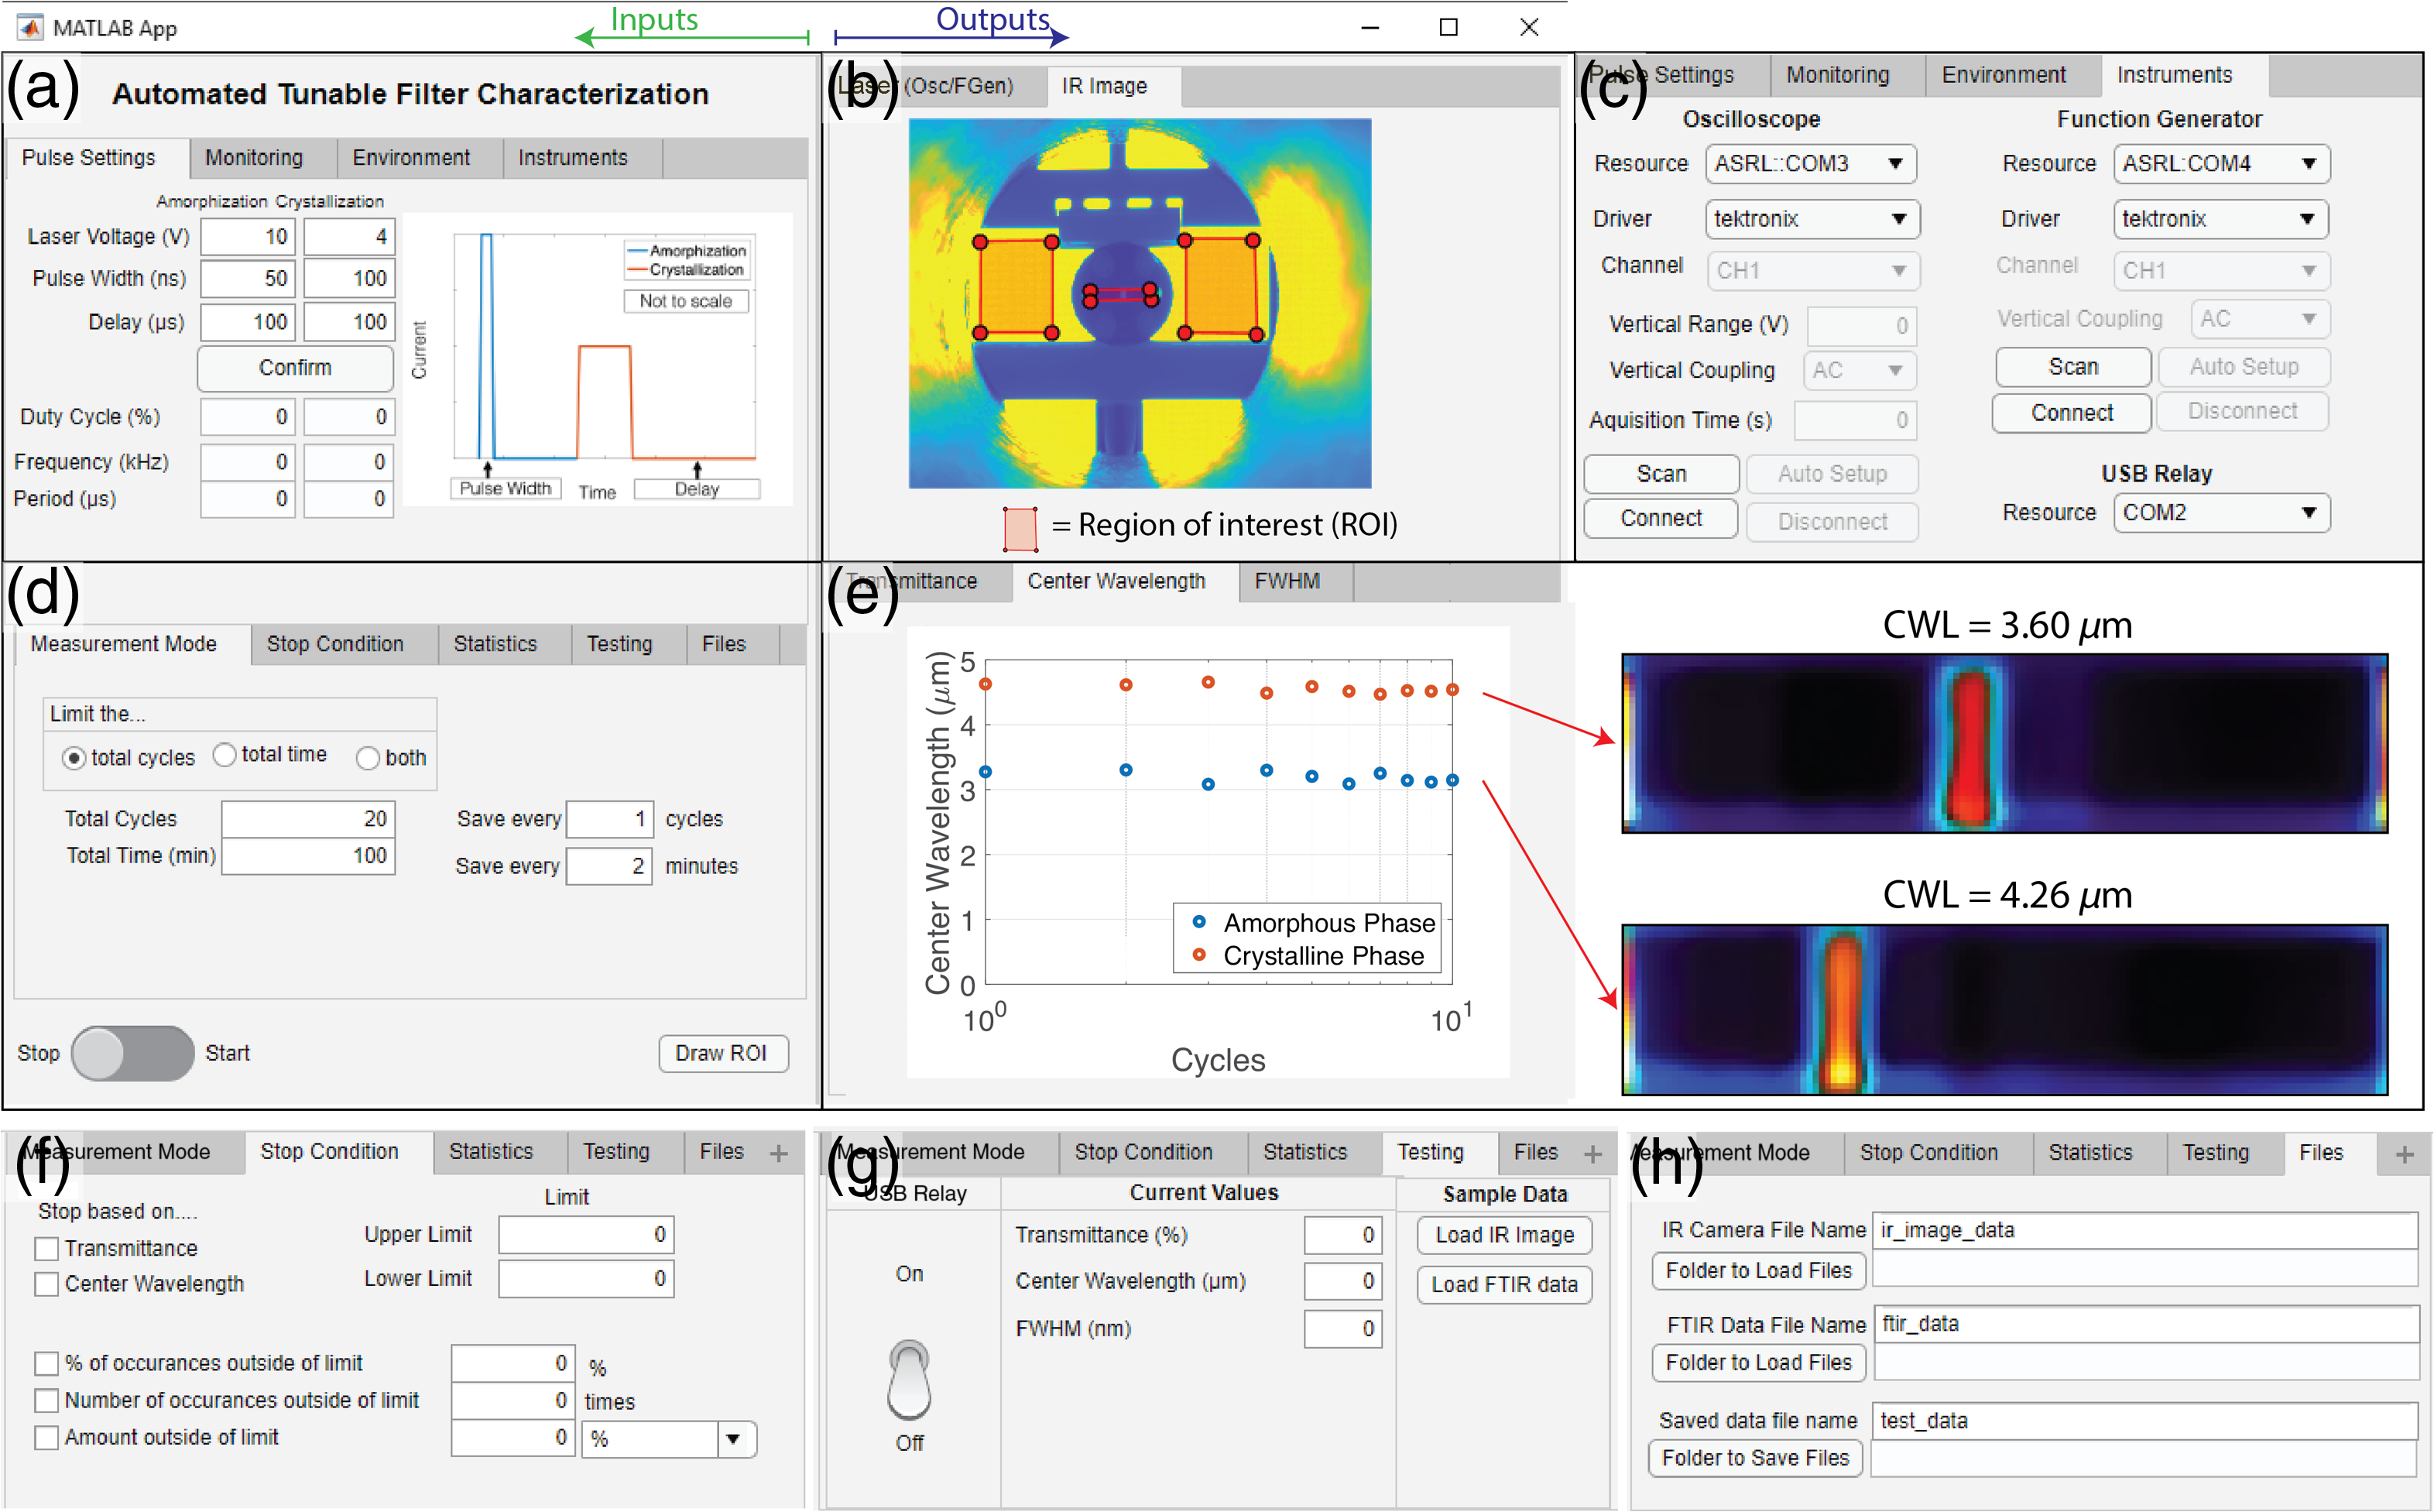Click Function Generator Connect button
The height and width of the screenshot is (1512, 2434).
click(2071, 413)
